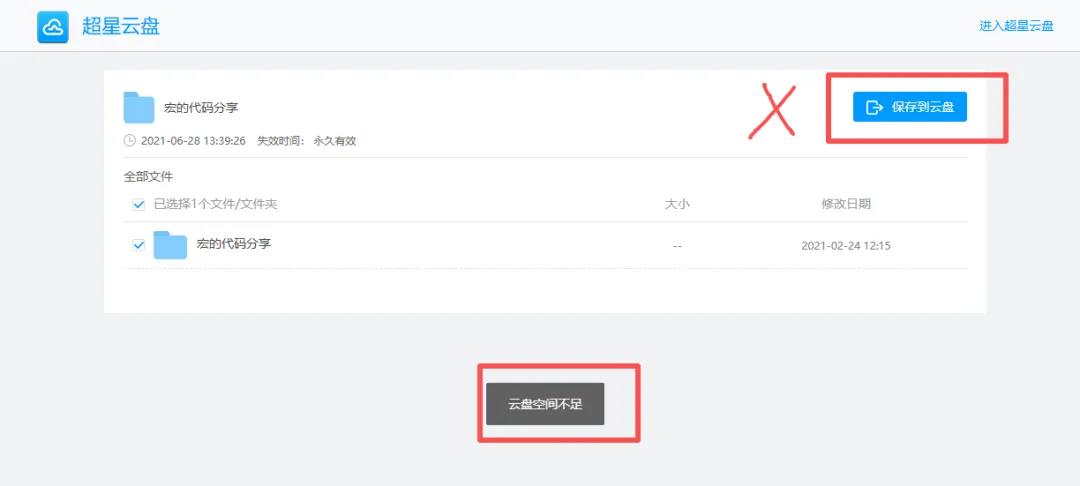Save the share with 保存到云盘 button
1080x486 pixels.
coord(909,107)
